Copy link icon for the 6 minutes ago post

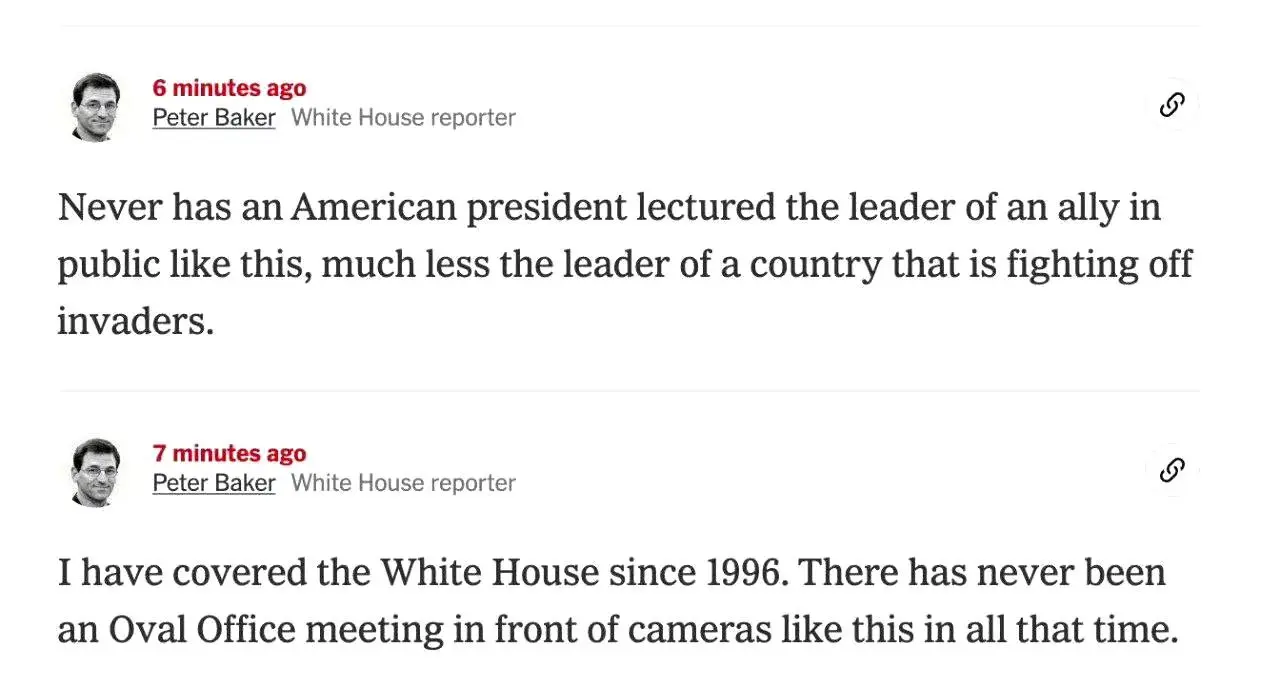coord(1172,104)
